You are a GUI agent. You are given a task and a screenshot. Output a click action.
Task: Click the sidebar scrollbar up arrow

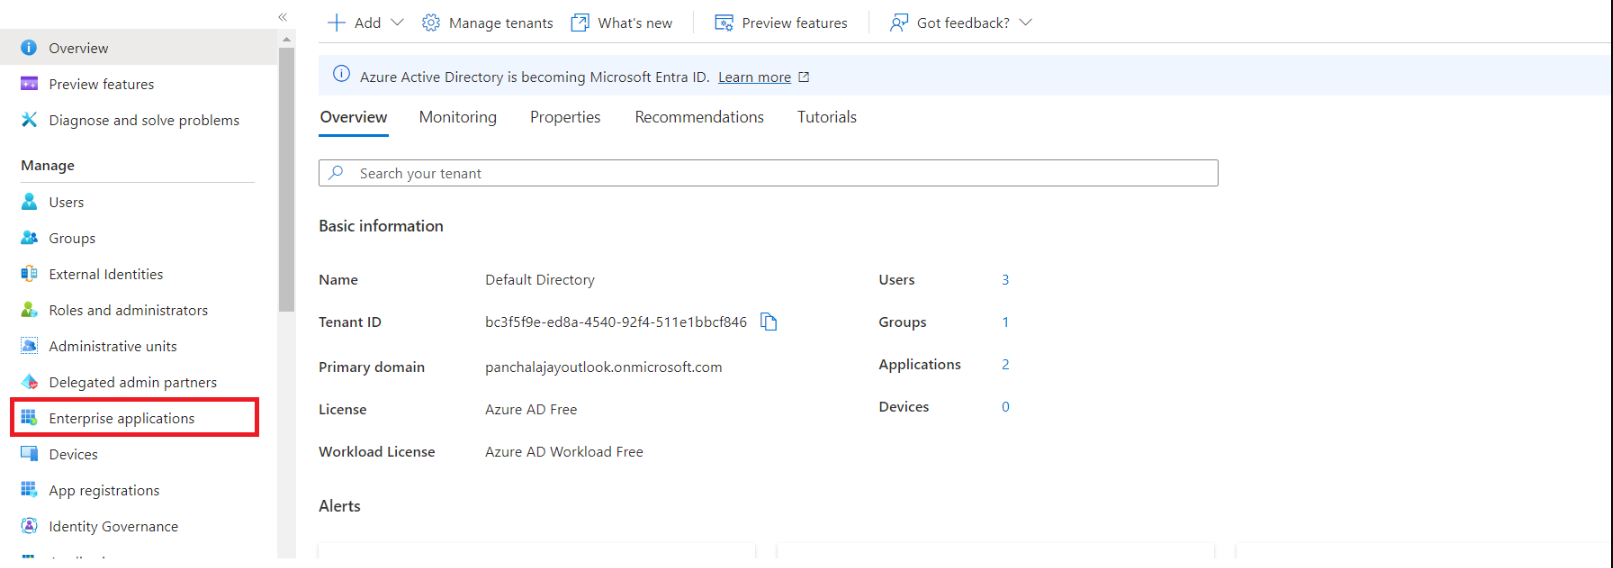click(x=286, y=39)
